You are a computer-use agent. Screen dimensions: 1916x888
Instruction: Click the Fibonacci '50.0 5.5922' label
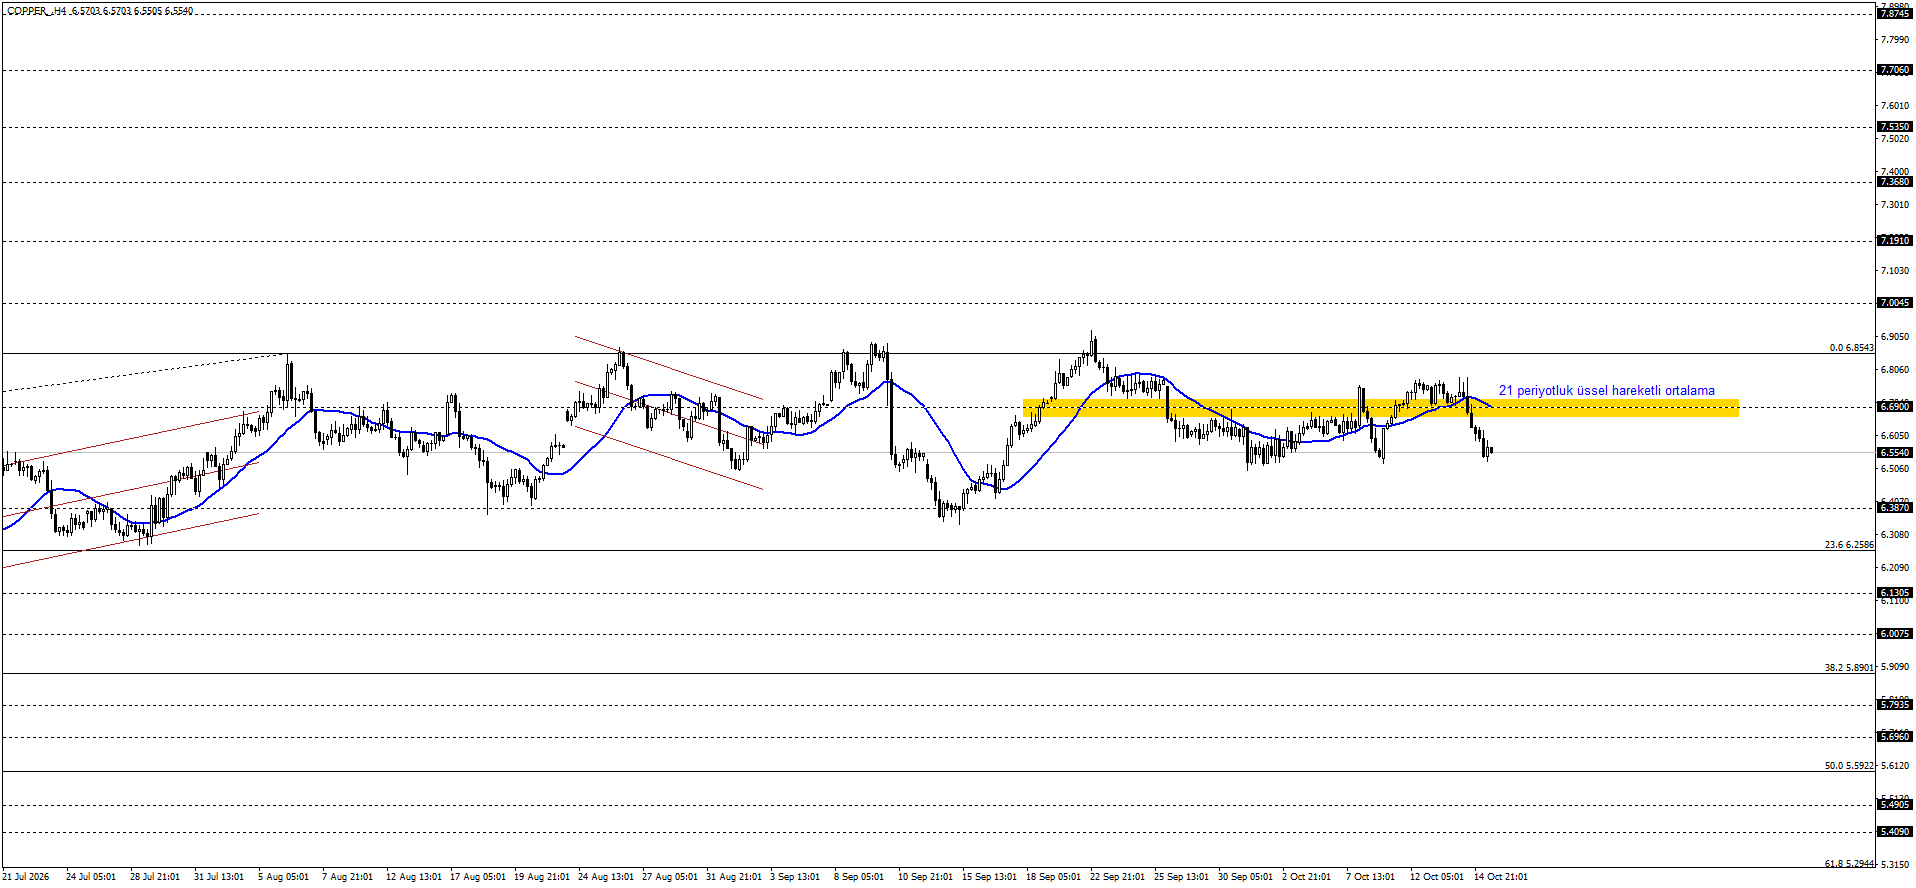tap(1849, 766)
